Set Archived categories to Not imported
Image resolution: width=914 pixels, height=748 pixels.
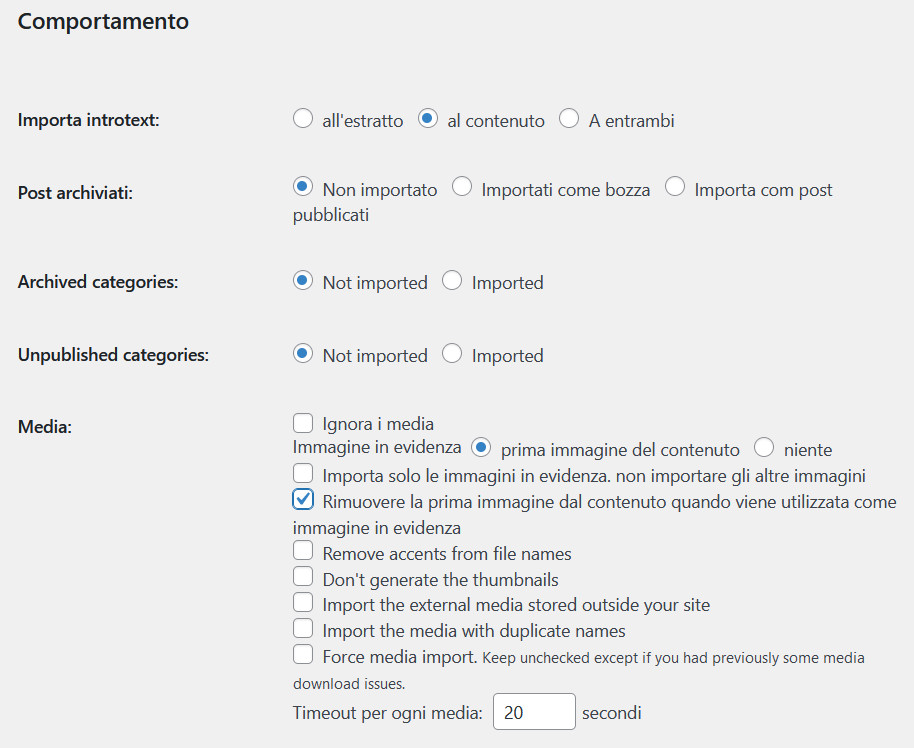(x=303, y=280)
